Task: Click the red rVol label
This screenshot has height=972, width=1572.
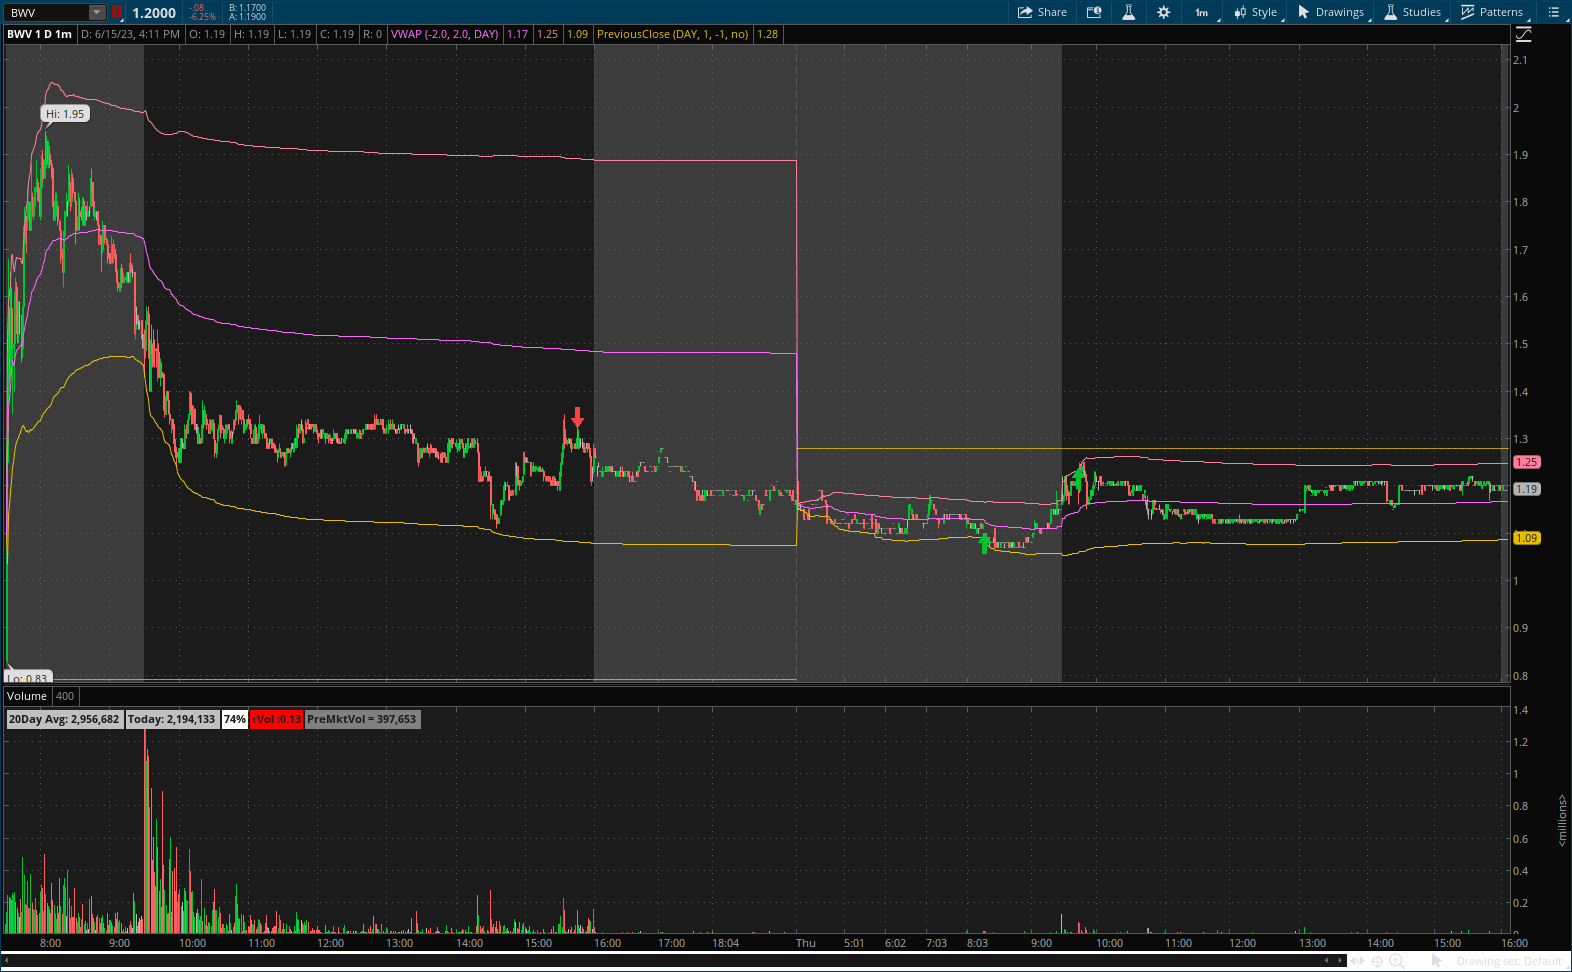Action: click(x=276, y=719)
